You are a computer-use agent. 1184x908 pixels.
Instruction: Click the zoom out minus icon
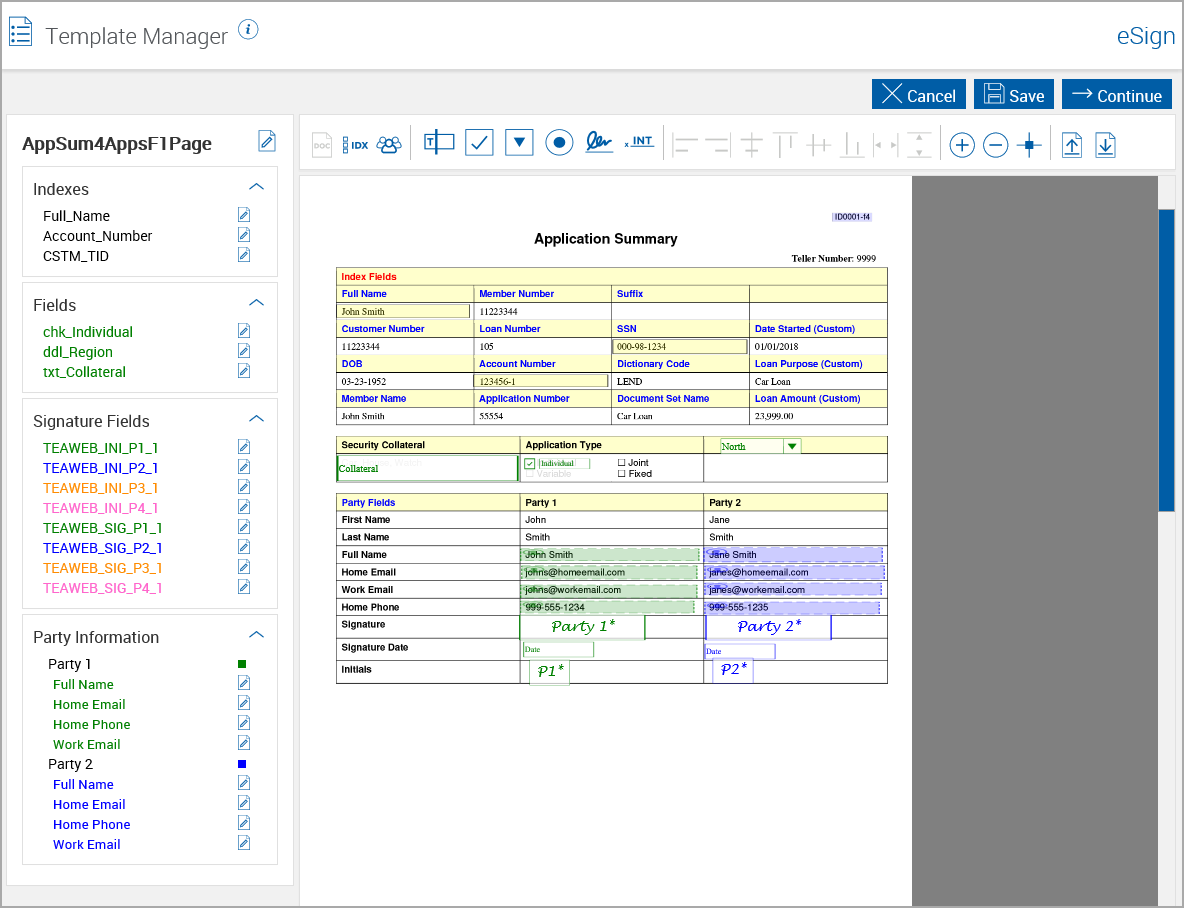point(995,145)
